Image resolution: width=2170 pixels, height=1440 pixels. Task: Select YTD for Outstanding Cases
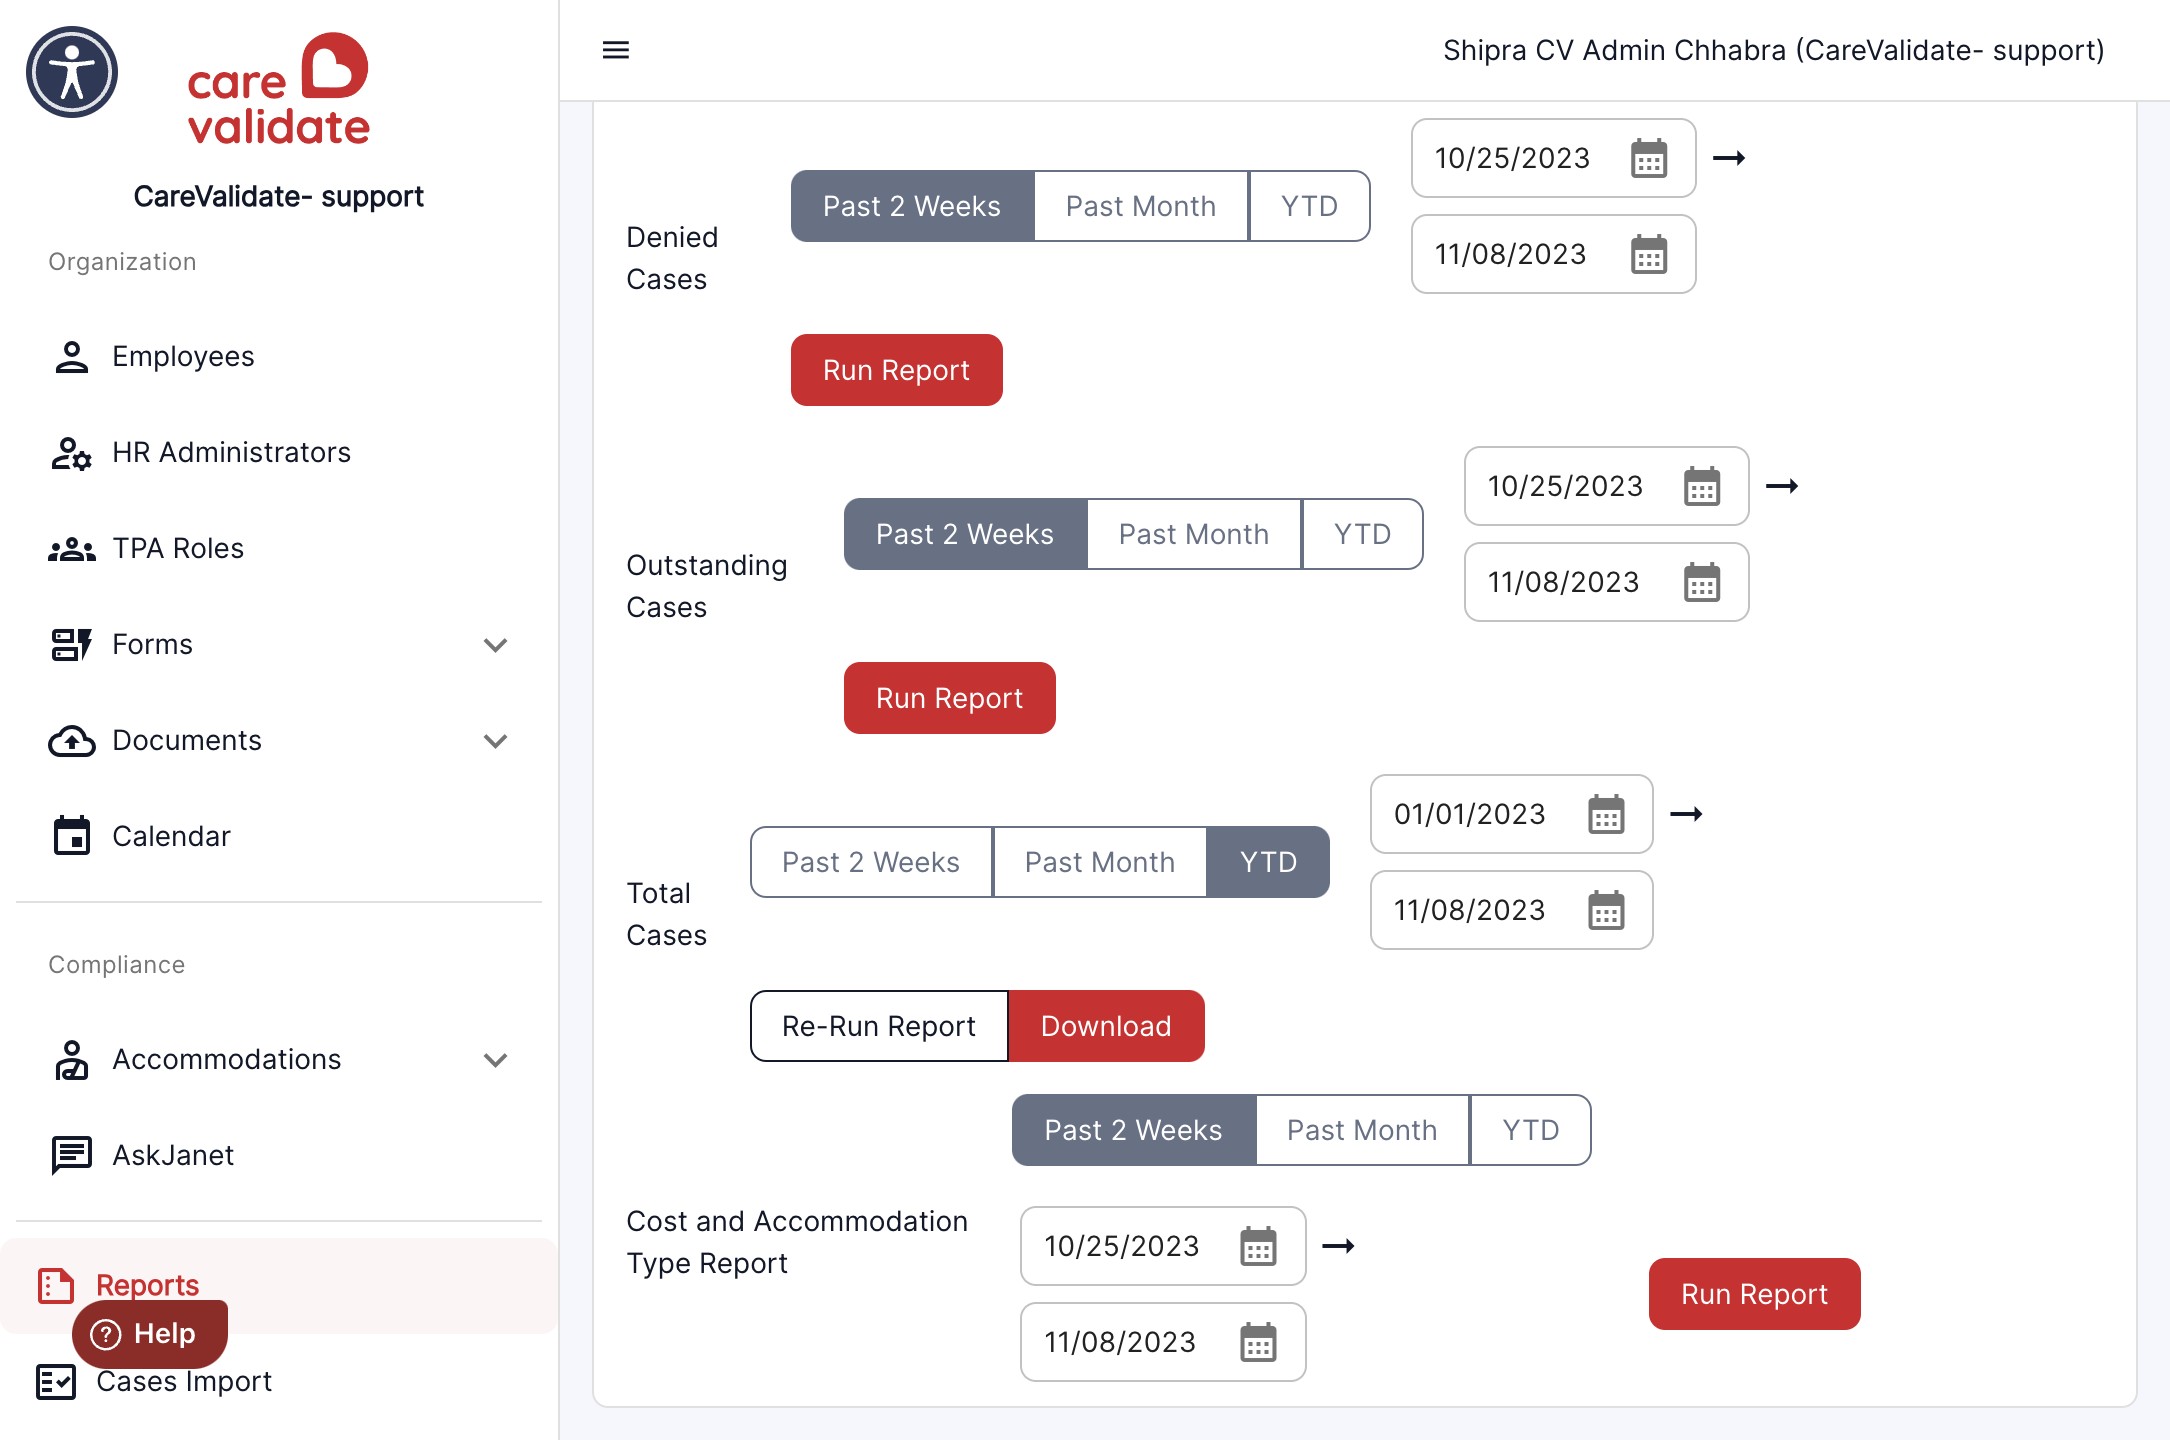click(1363, 534)
